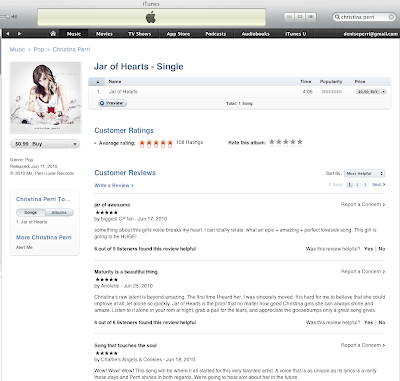The image size is (400, 381).
Task: Click the Music breadcrumb link
Action: (x=17, y=49)
